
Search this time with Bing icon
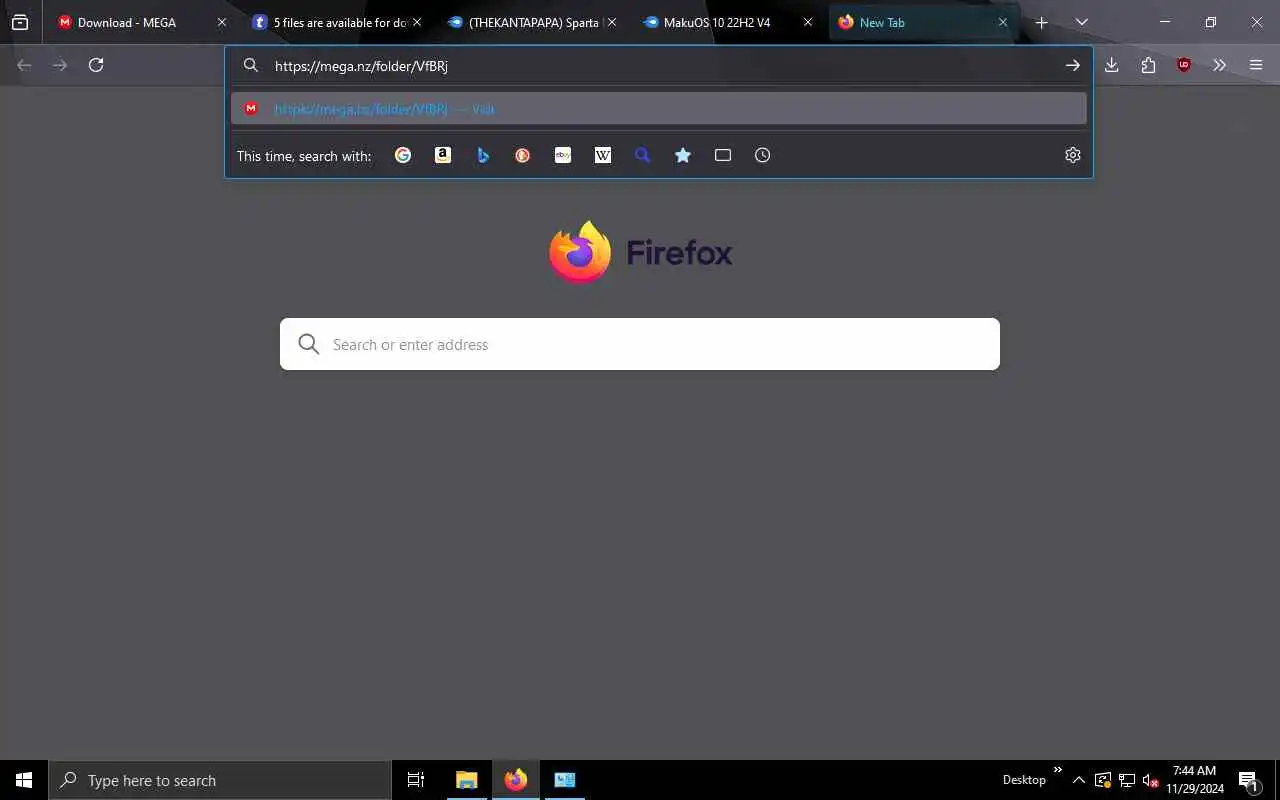point(483,155)
